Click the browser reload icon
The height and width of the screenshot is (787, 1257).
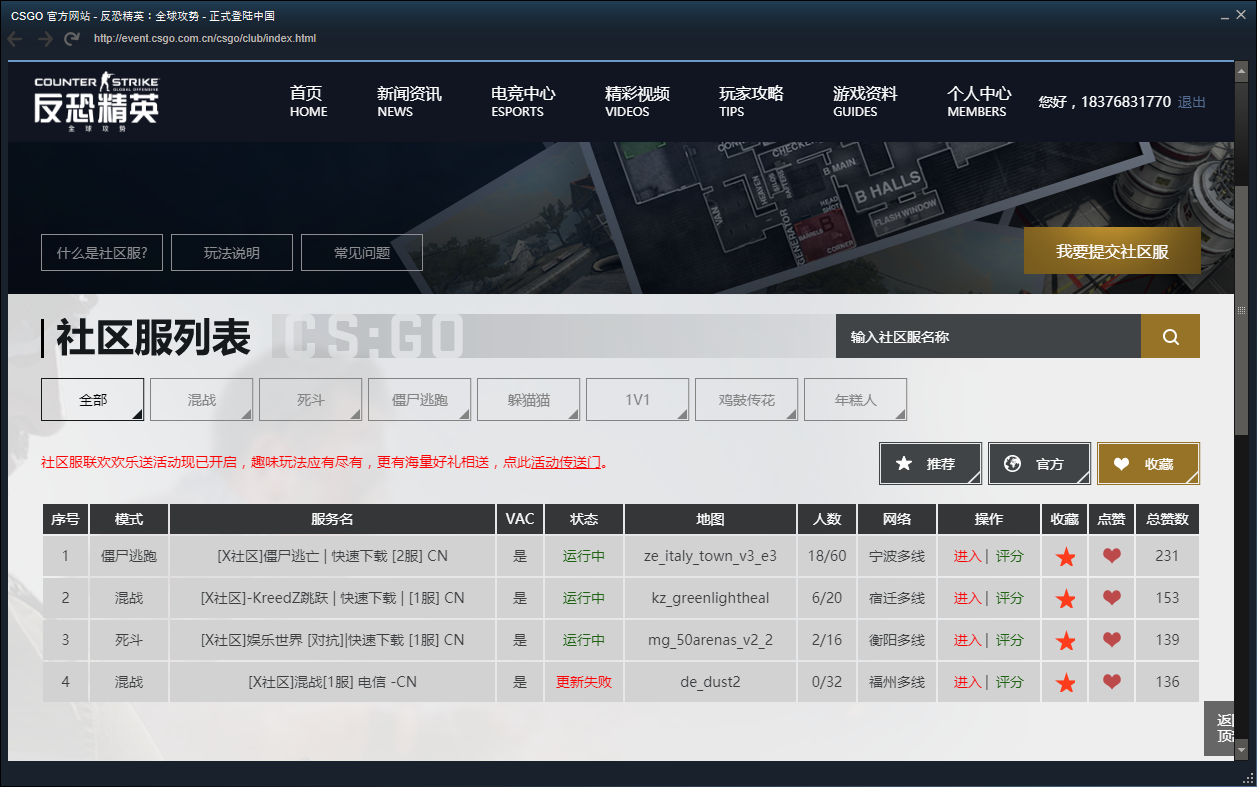pos(72,39)
